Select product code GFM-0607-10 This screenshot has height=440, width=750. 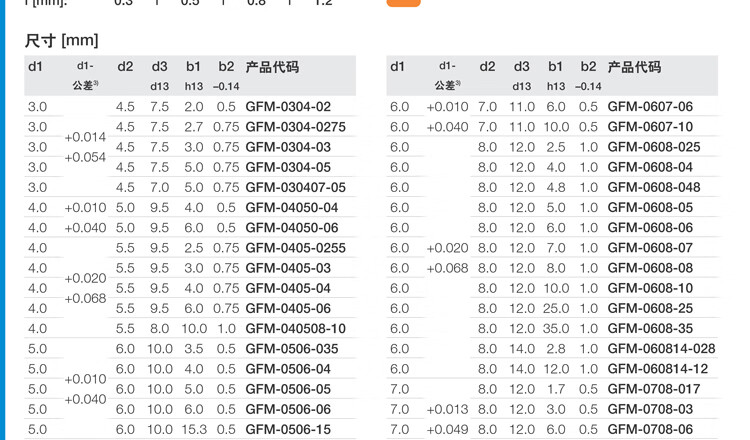(650, 127)
